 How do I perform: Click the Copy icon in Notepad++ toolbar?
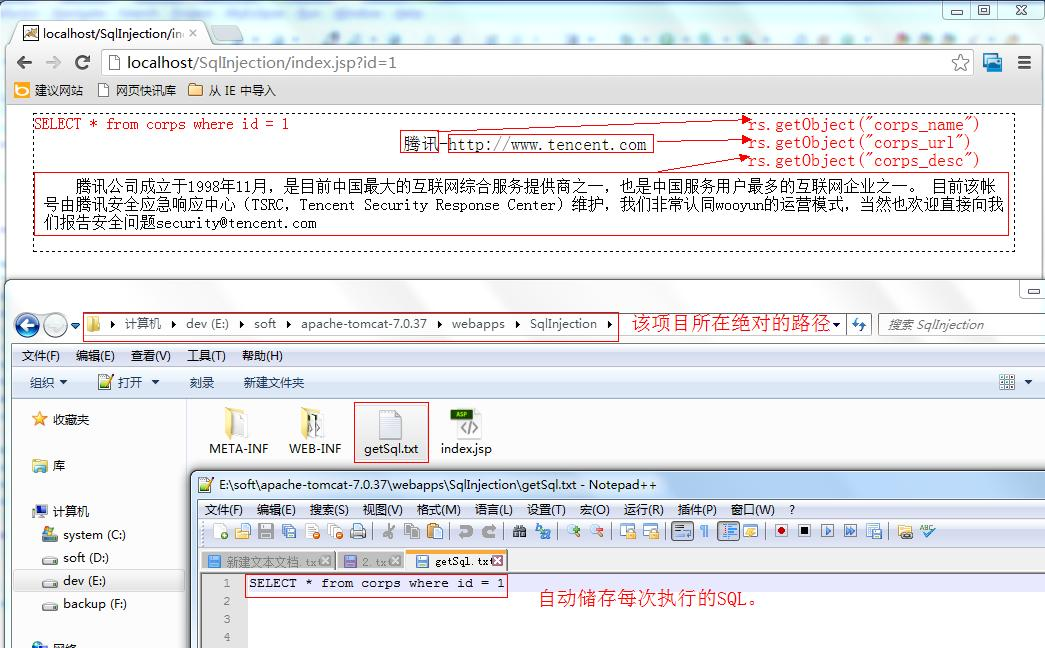tap(413, 531)
